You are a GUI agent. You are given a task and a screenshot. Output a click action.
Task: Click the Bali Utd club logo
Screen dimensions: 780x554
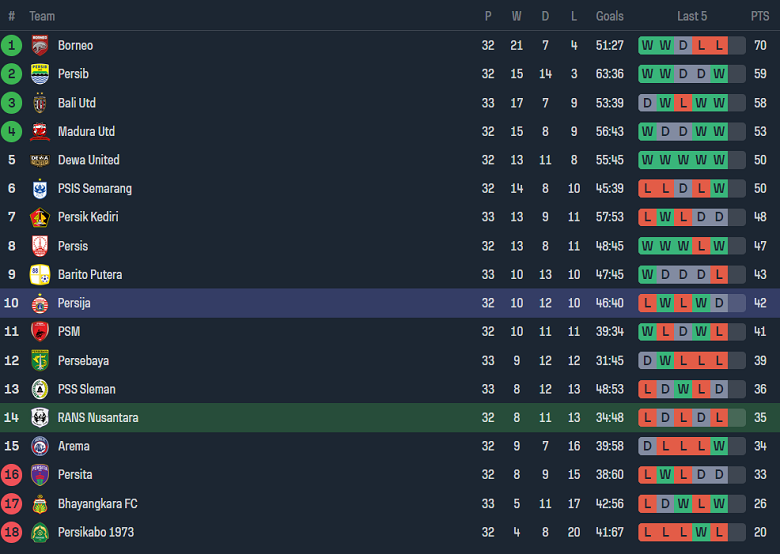pos(40,103)
